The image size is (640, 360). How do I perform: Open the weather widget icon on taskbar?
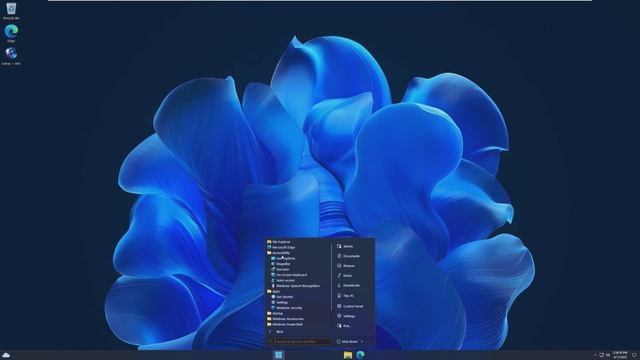[x=6, y=356]
